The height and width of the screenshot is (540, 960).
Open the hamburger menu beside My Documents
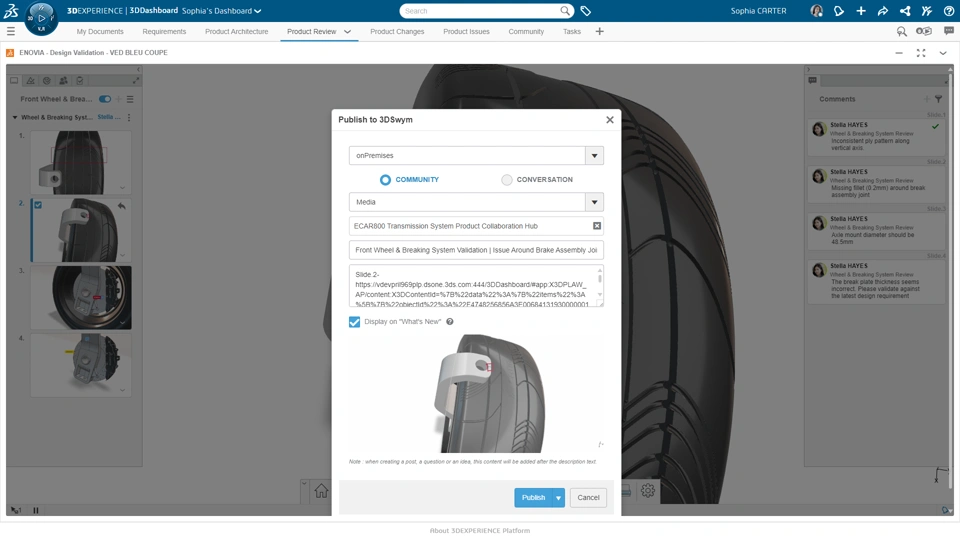pyautogui.click(x=11, y=31)
